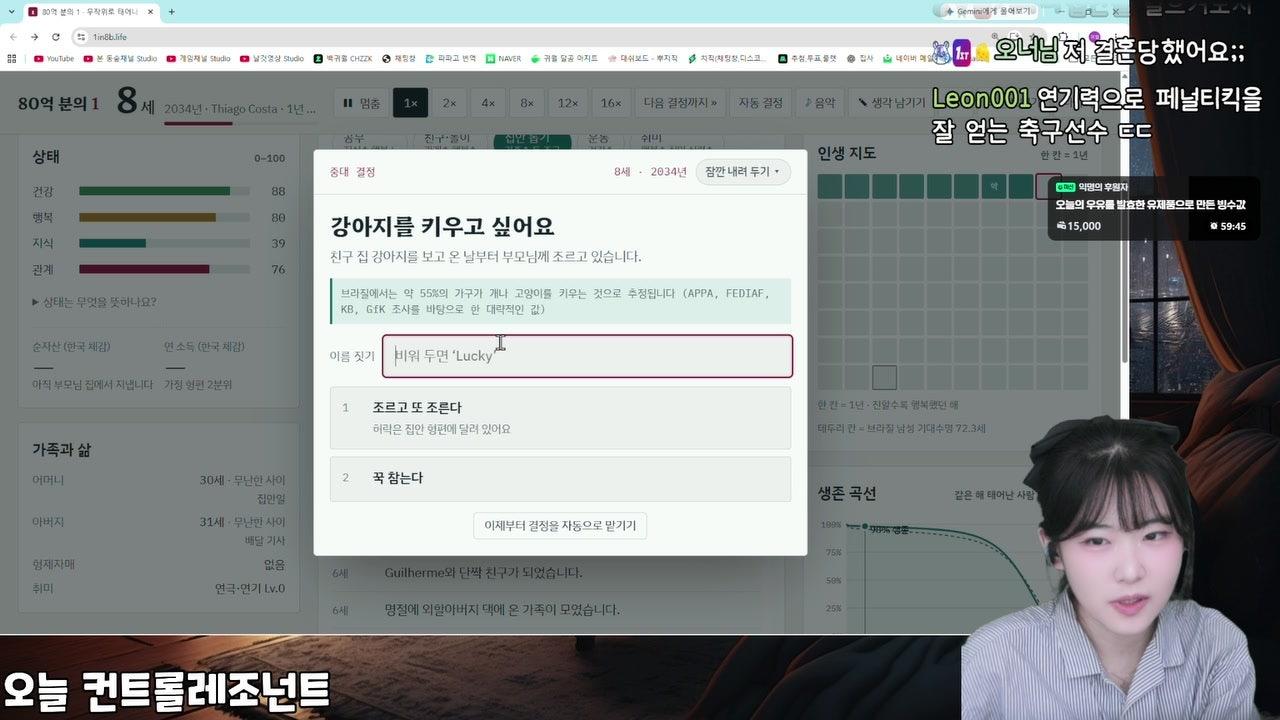1280x720 pixels.
Task: Open a new browser tab
Action: click(171, 12)
